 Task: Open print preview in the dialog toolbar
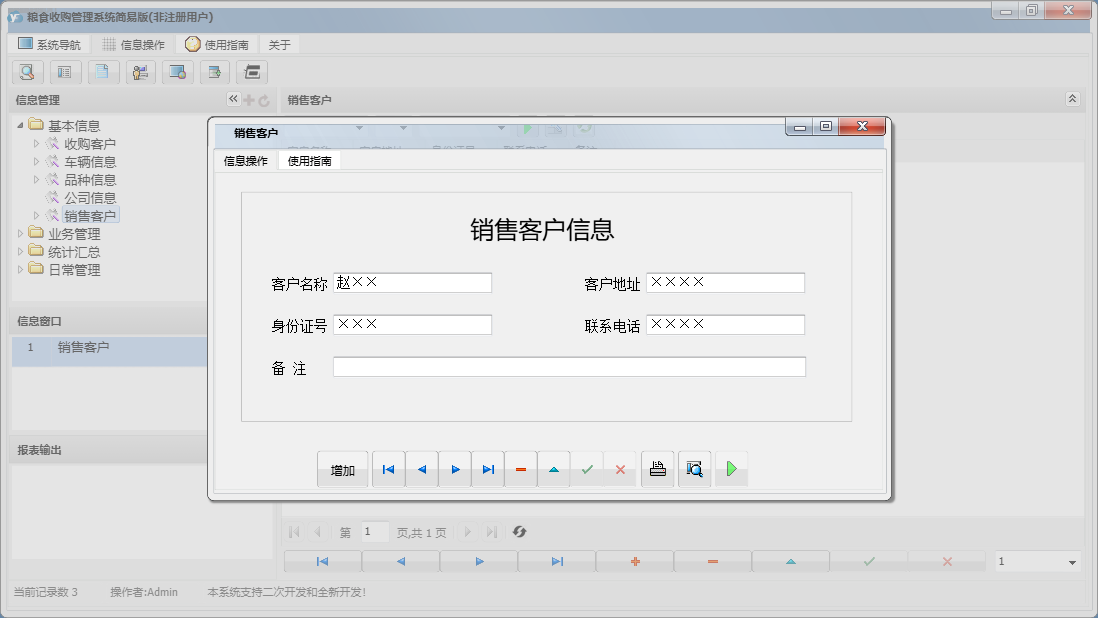[x=694, y=468]
